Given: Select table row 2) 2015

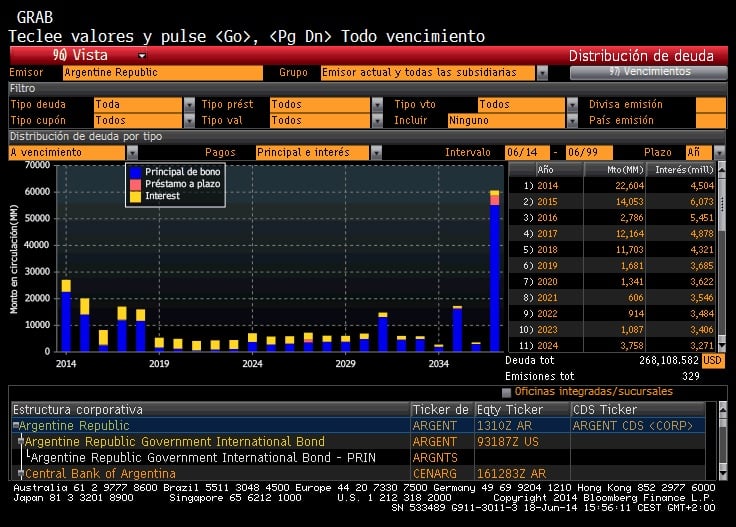Looking at the screenshot, I should 612,202.
